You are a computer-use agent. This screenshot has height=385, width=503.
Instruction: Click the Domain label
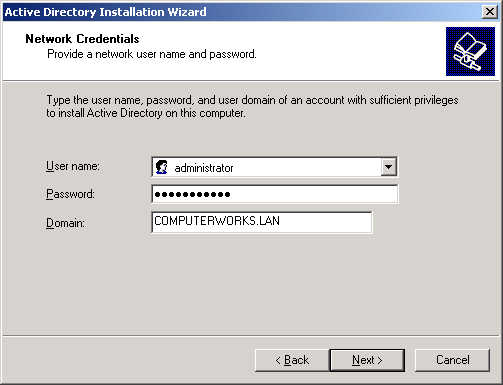[65, 223]
